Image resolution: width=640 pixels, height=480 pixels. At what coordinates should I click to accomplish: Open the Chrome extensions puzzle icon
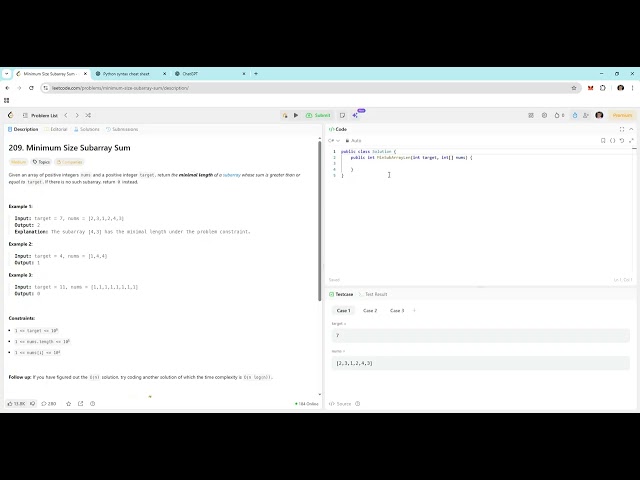(x=603, y=88)
